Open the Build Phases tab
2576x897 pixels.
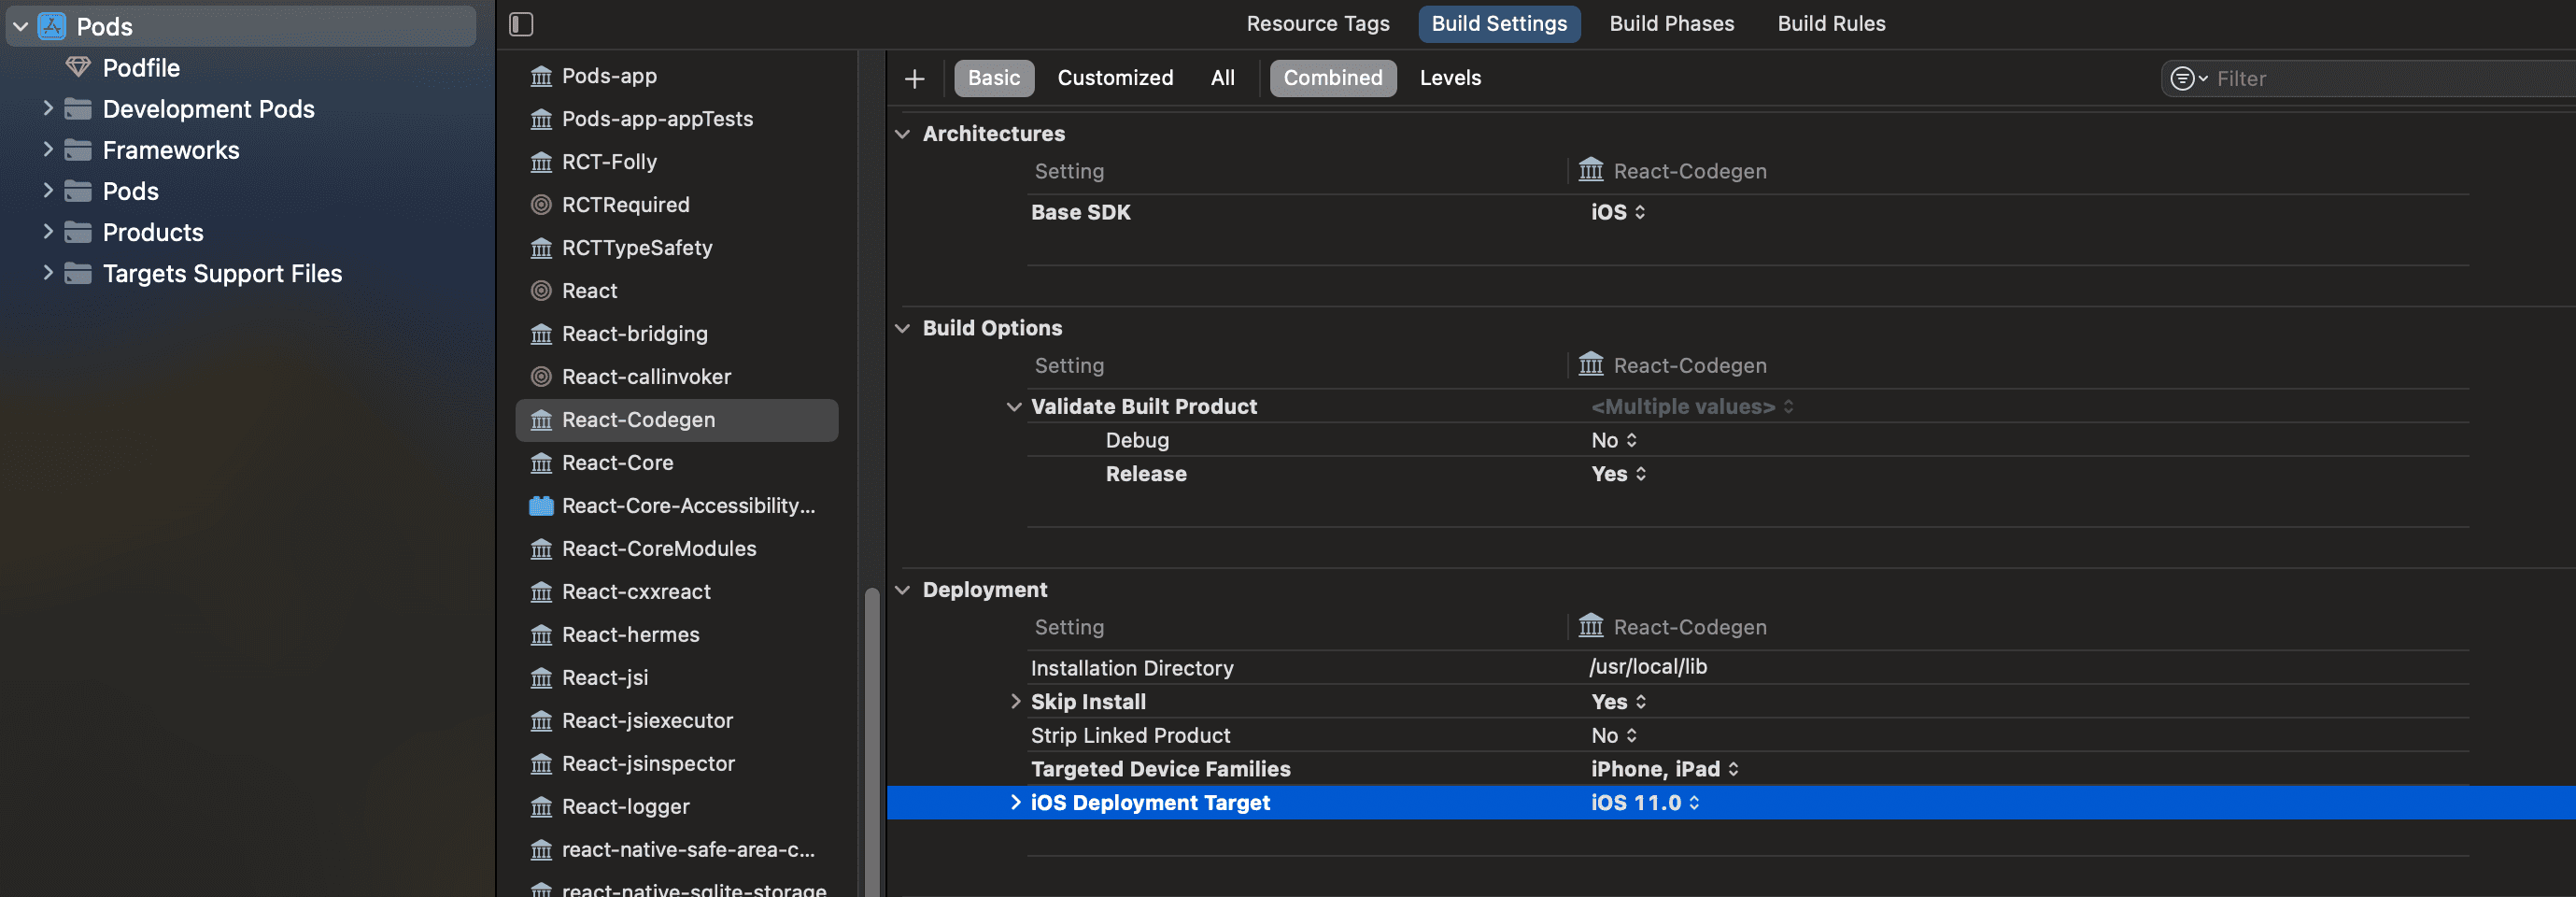1671,24
